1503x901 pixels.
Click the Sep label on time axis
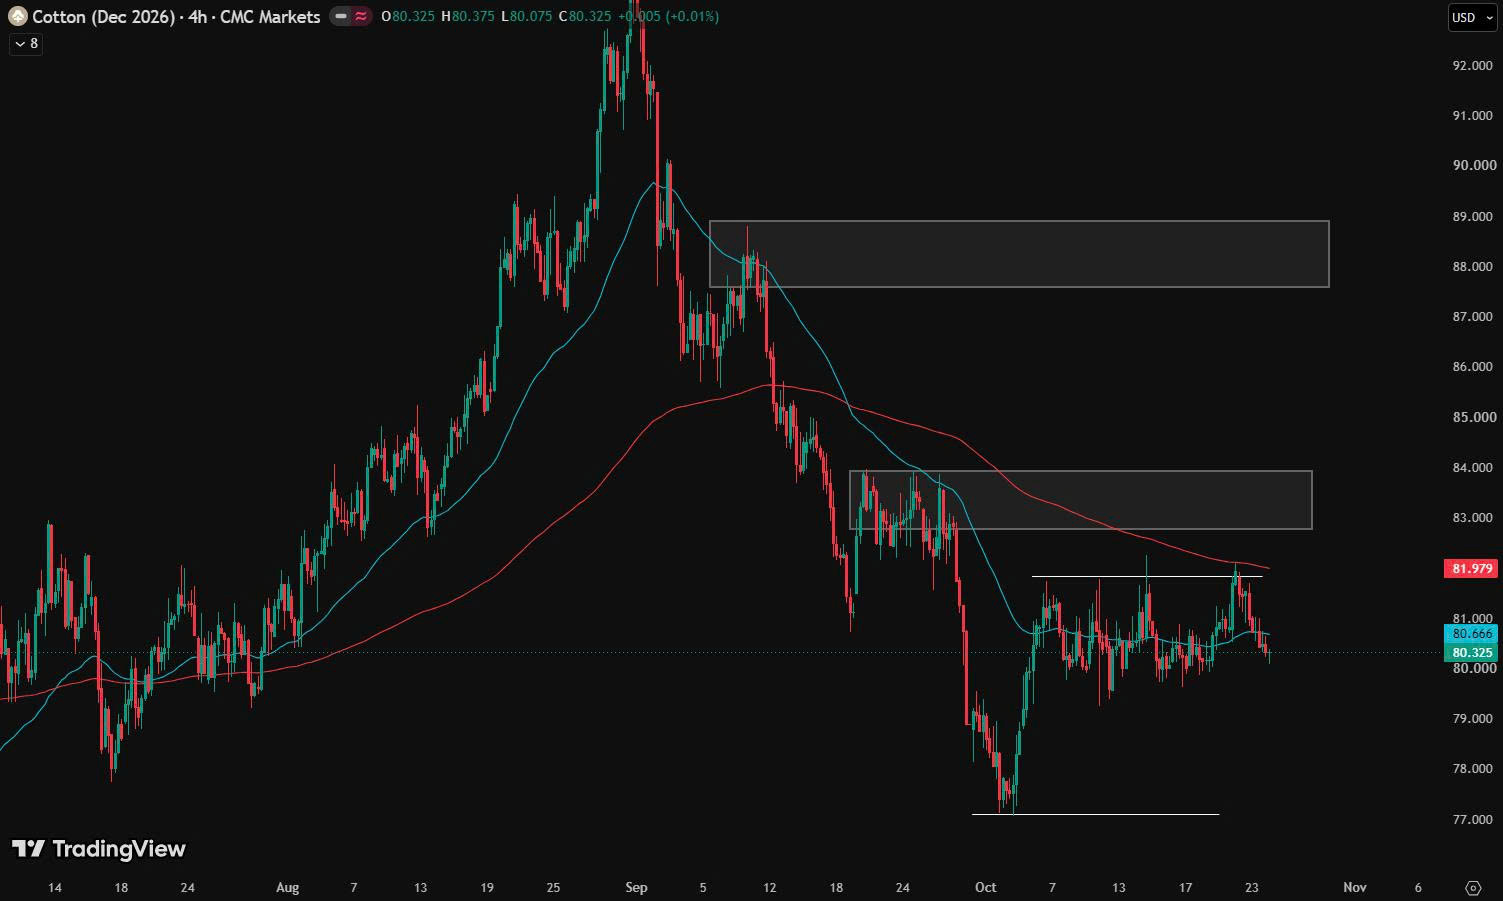636,887
